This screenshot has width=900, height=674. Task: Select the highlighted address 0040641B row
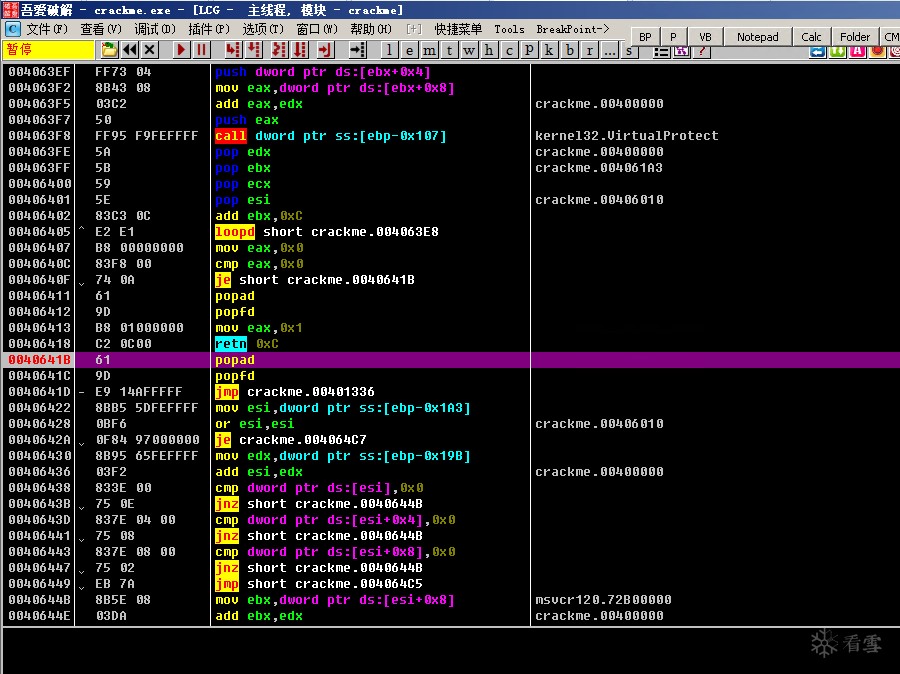[x=451, y=360]
